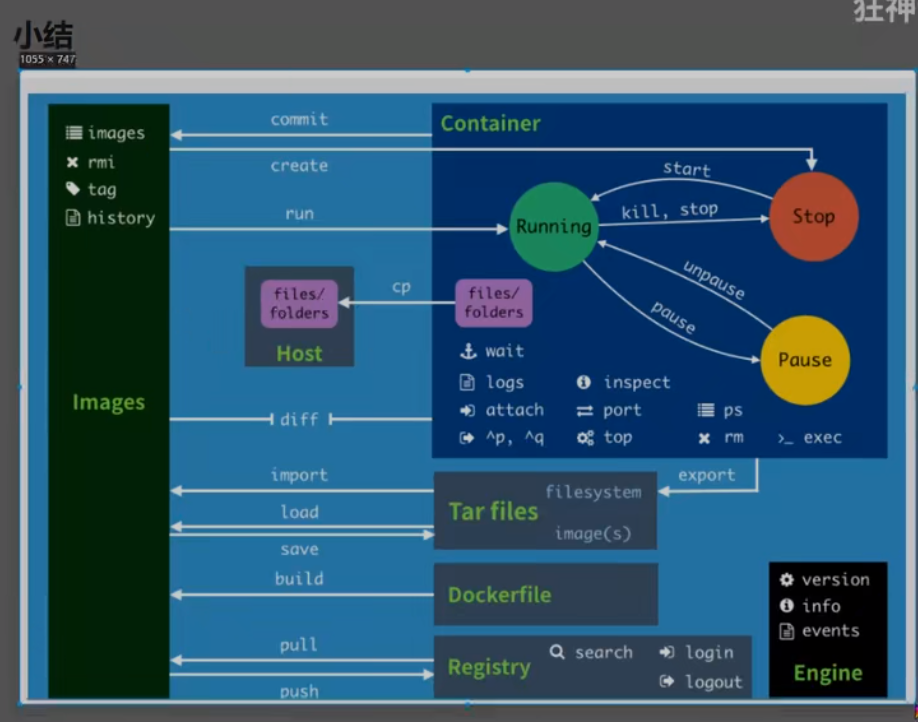Click the 'save' arrow label
This screenshot has height=722, width=918.
(299, 549)
